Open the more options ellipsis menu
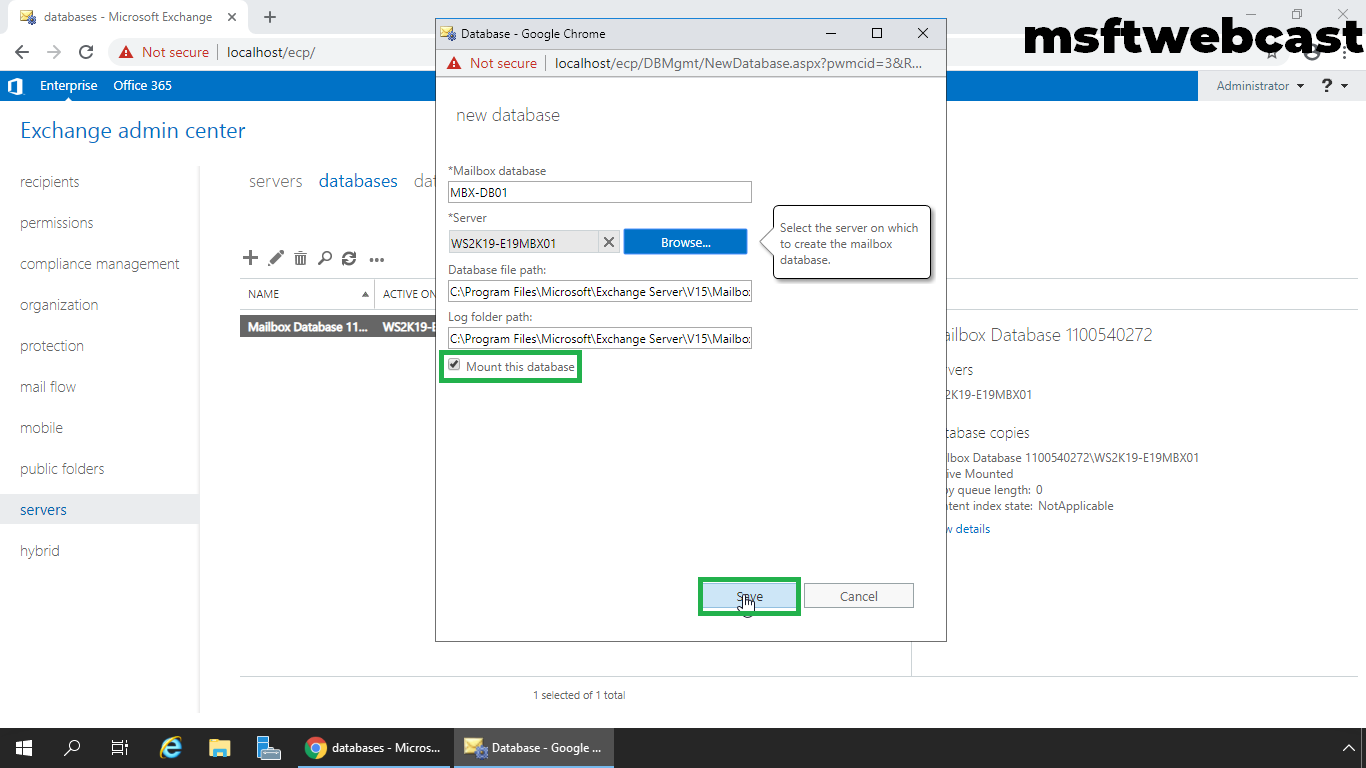The width and height of the screenshot is (1366, 768). (x=377, y=259)
